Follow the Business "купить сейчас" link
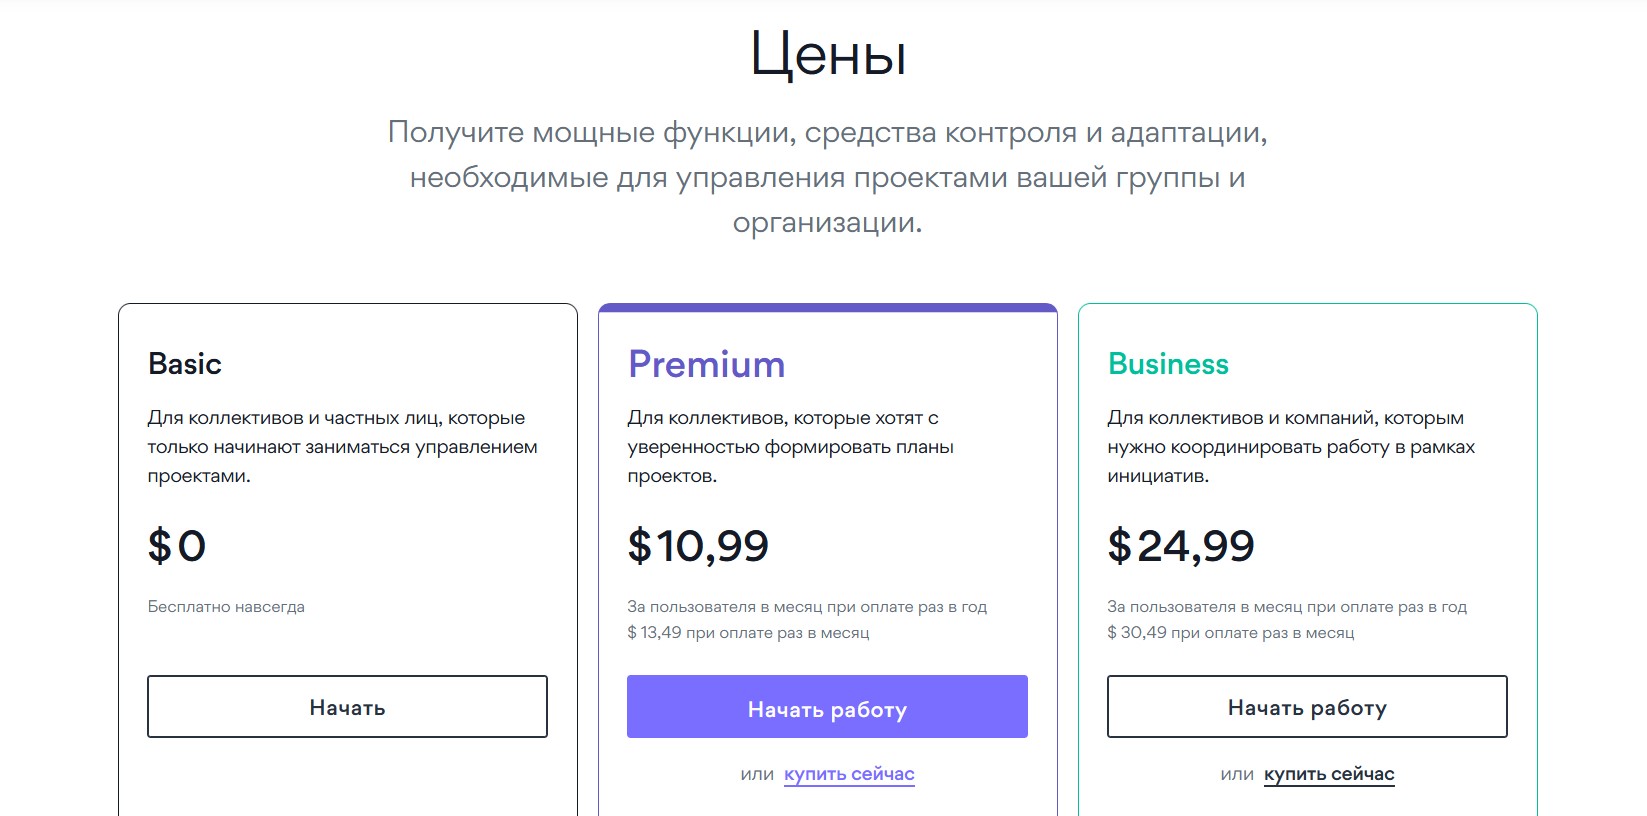Viewport: 1647px width, 816px height. (x=1328, y=774)
